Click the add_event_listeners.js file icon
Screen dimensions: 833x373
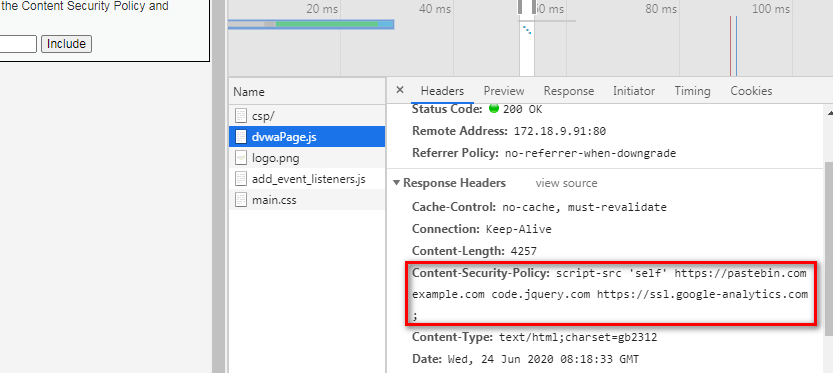pos(241,179)
